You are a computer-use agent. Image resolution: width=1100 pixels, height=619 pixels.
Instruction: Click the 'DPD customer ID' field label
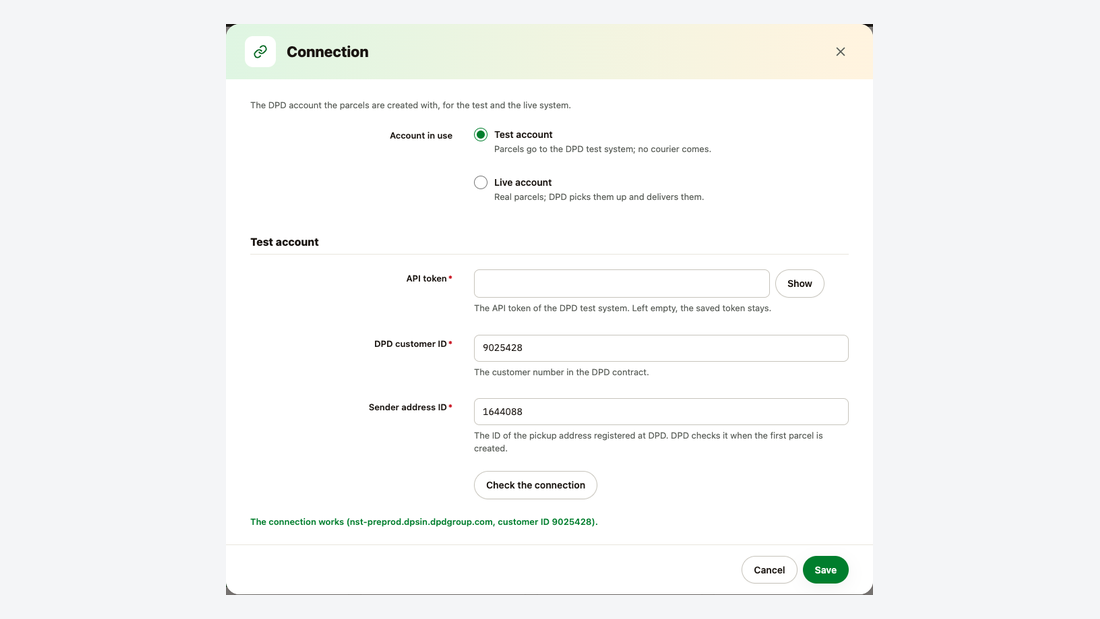410,344
